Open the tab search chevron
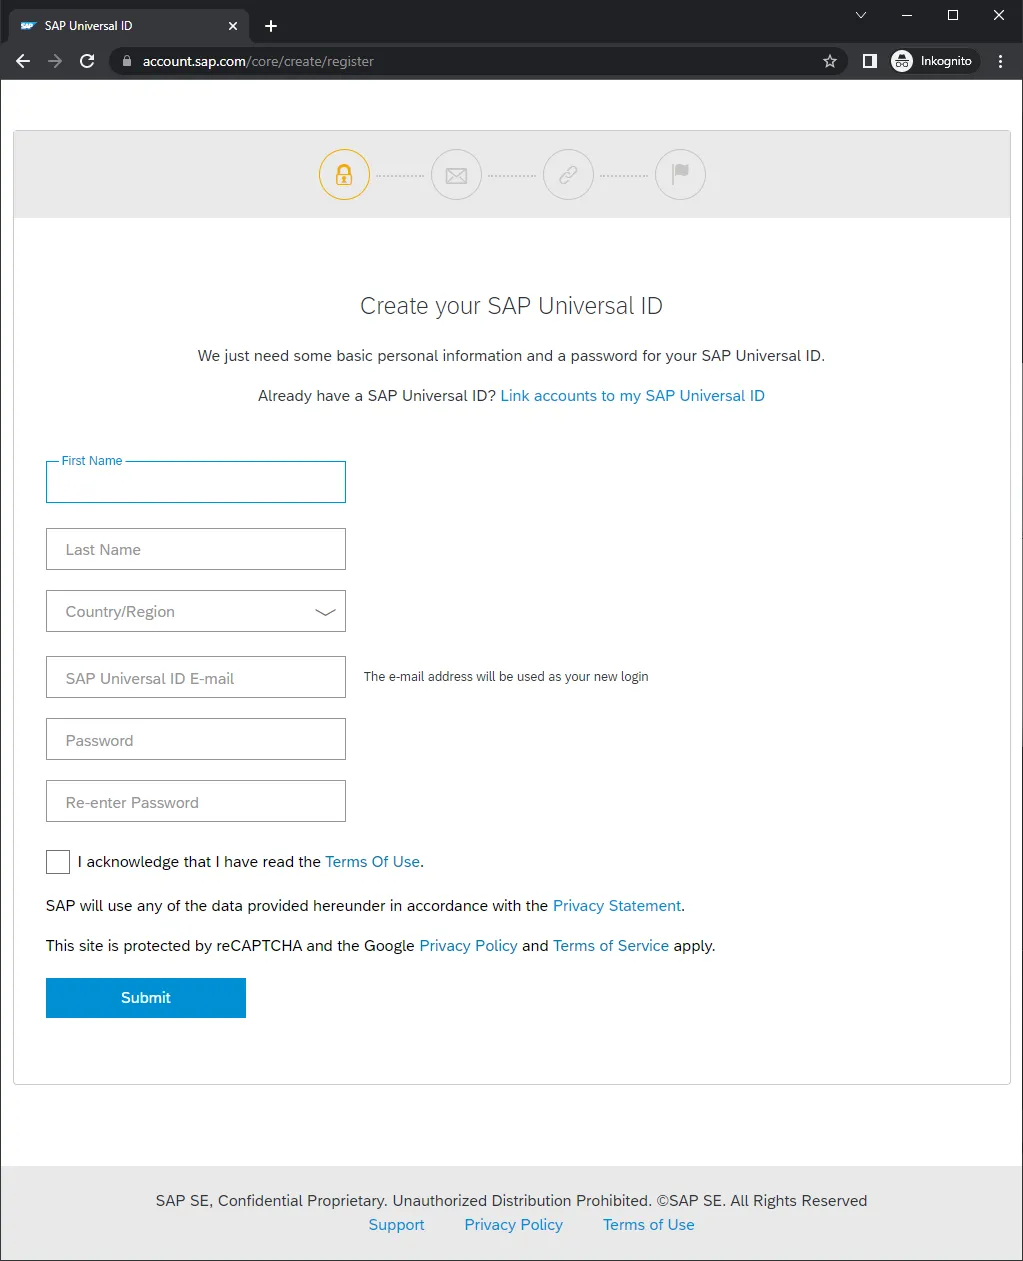Image resolution: width=1023 pixels, height=1261 pixels. point(861,15)
